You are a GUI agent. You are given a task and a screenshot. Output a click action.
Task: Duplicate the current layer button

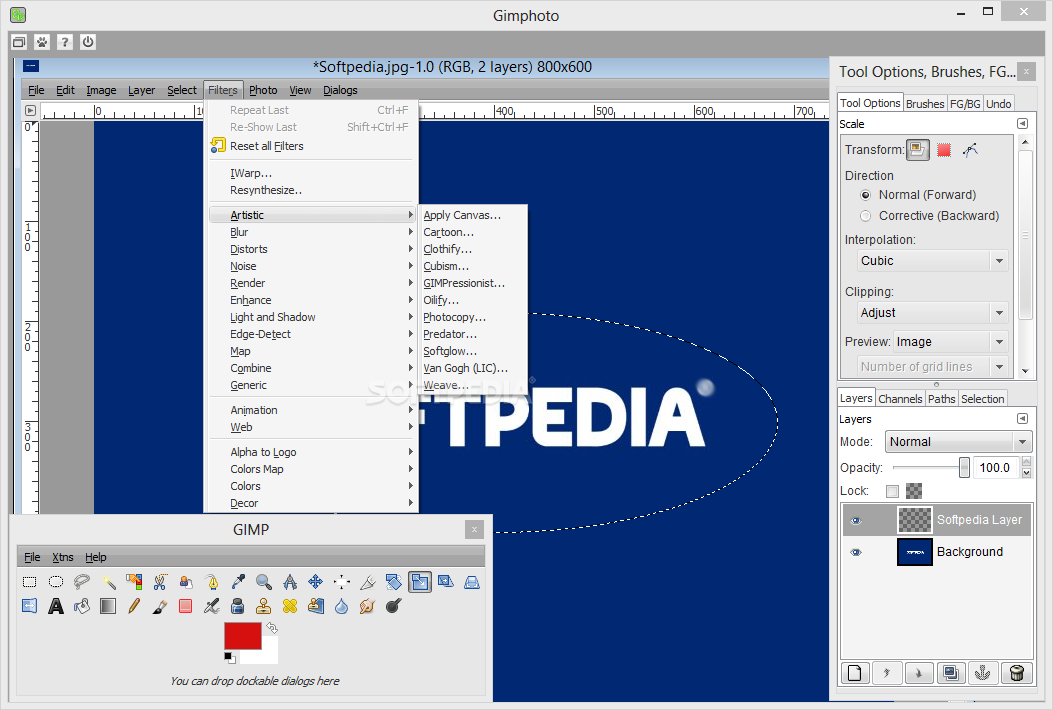pos(951,673)
